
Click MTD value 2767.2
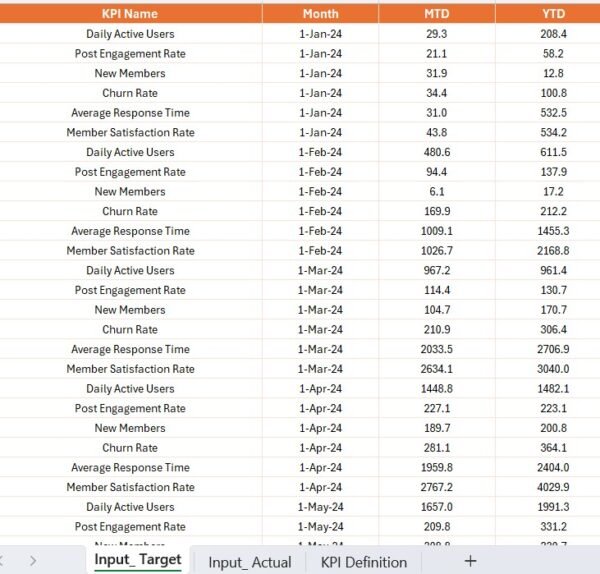[x=437, y=487]
